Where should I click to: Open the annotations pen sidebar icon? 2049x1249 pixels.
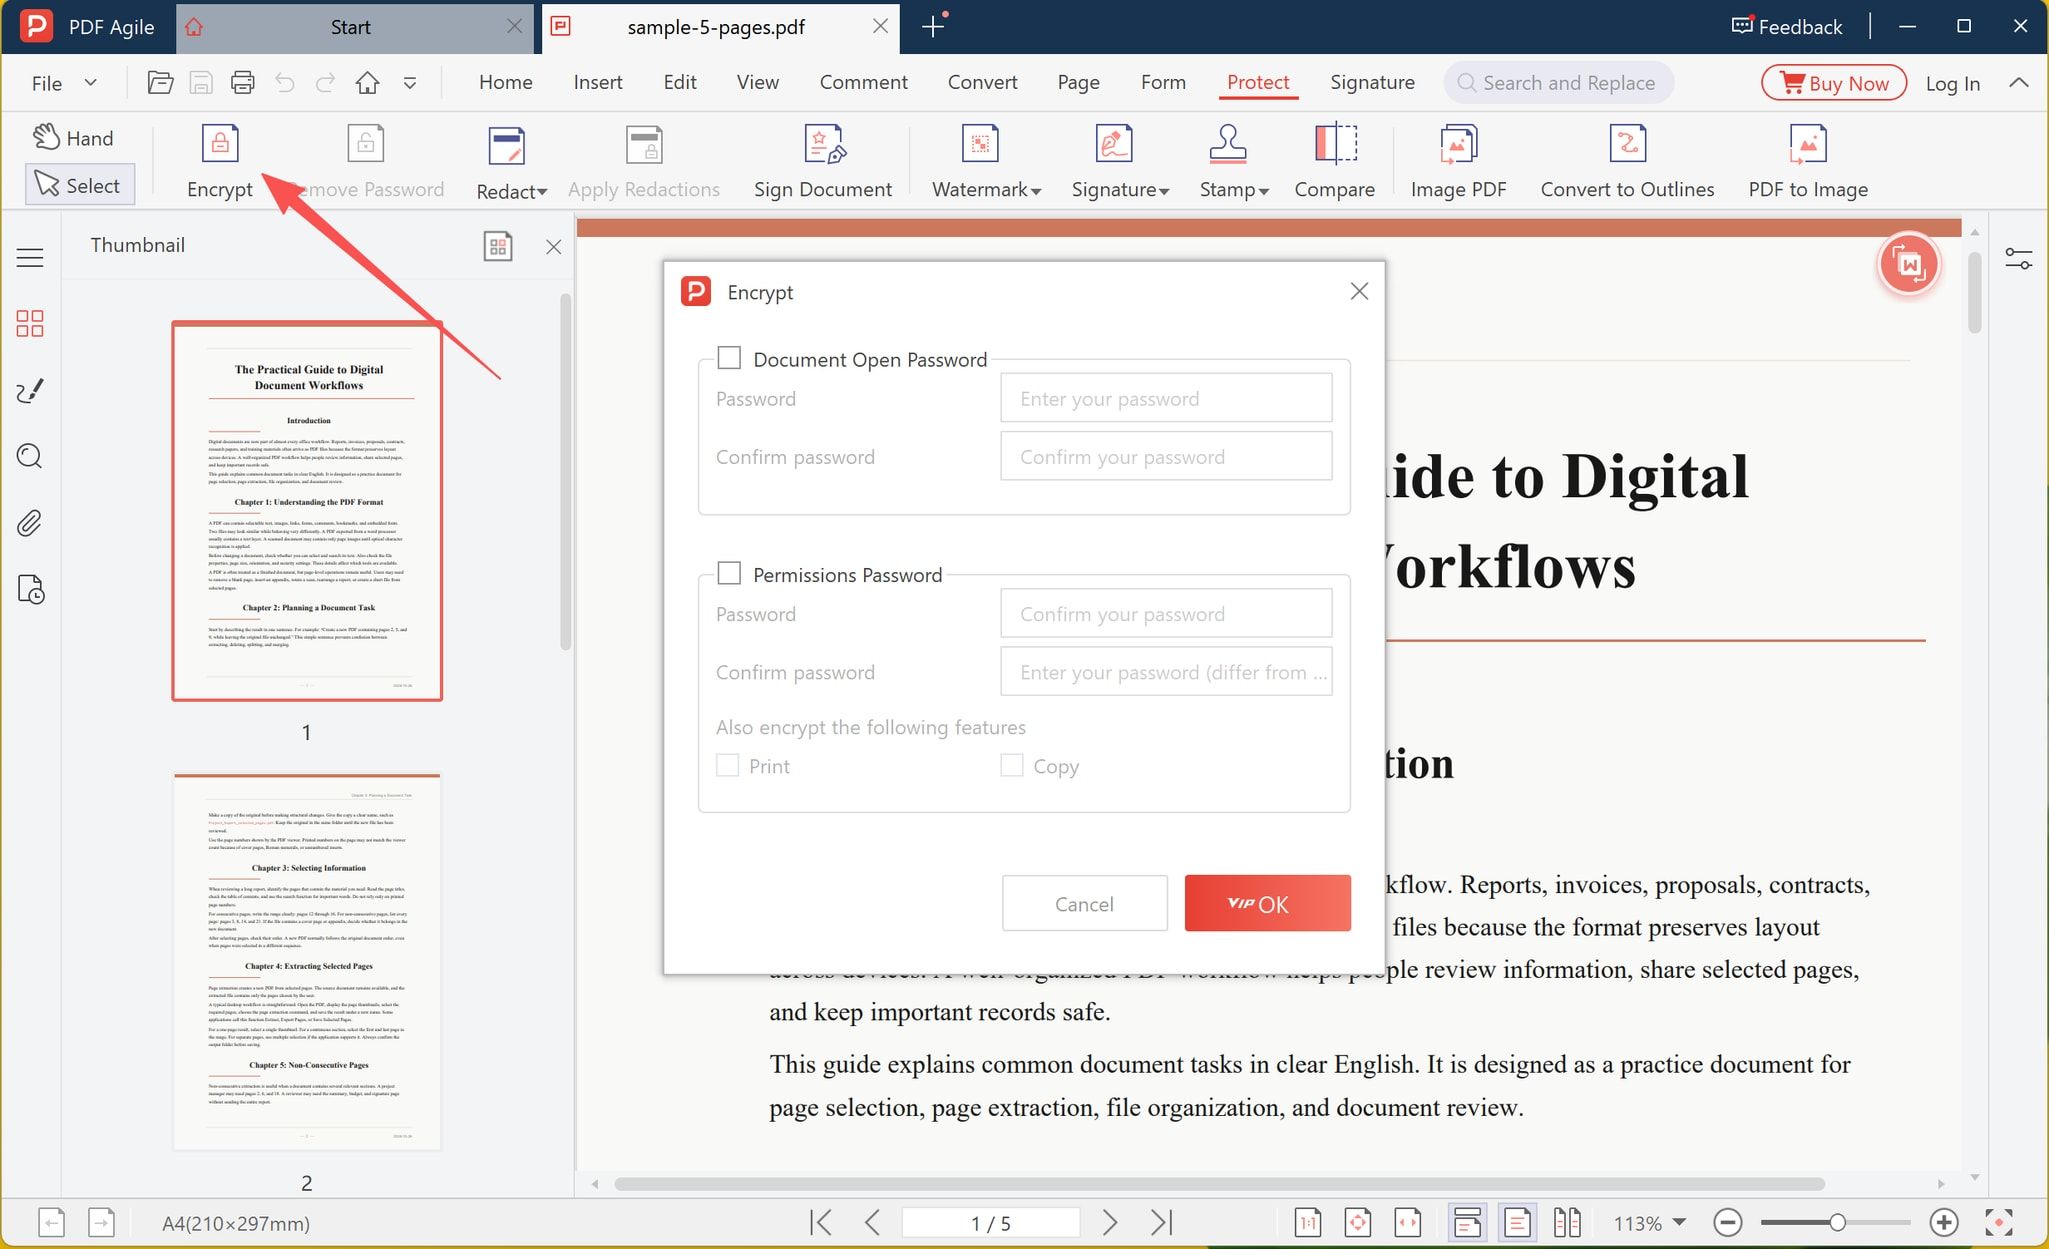[30, 390]
